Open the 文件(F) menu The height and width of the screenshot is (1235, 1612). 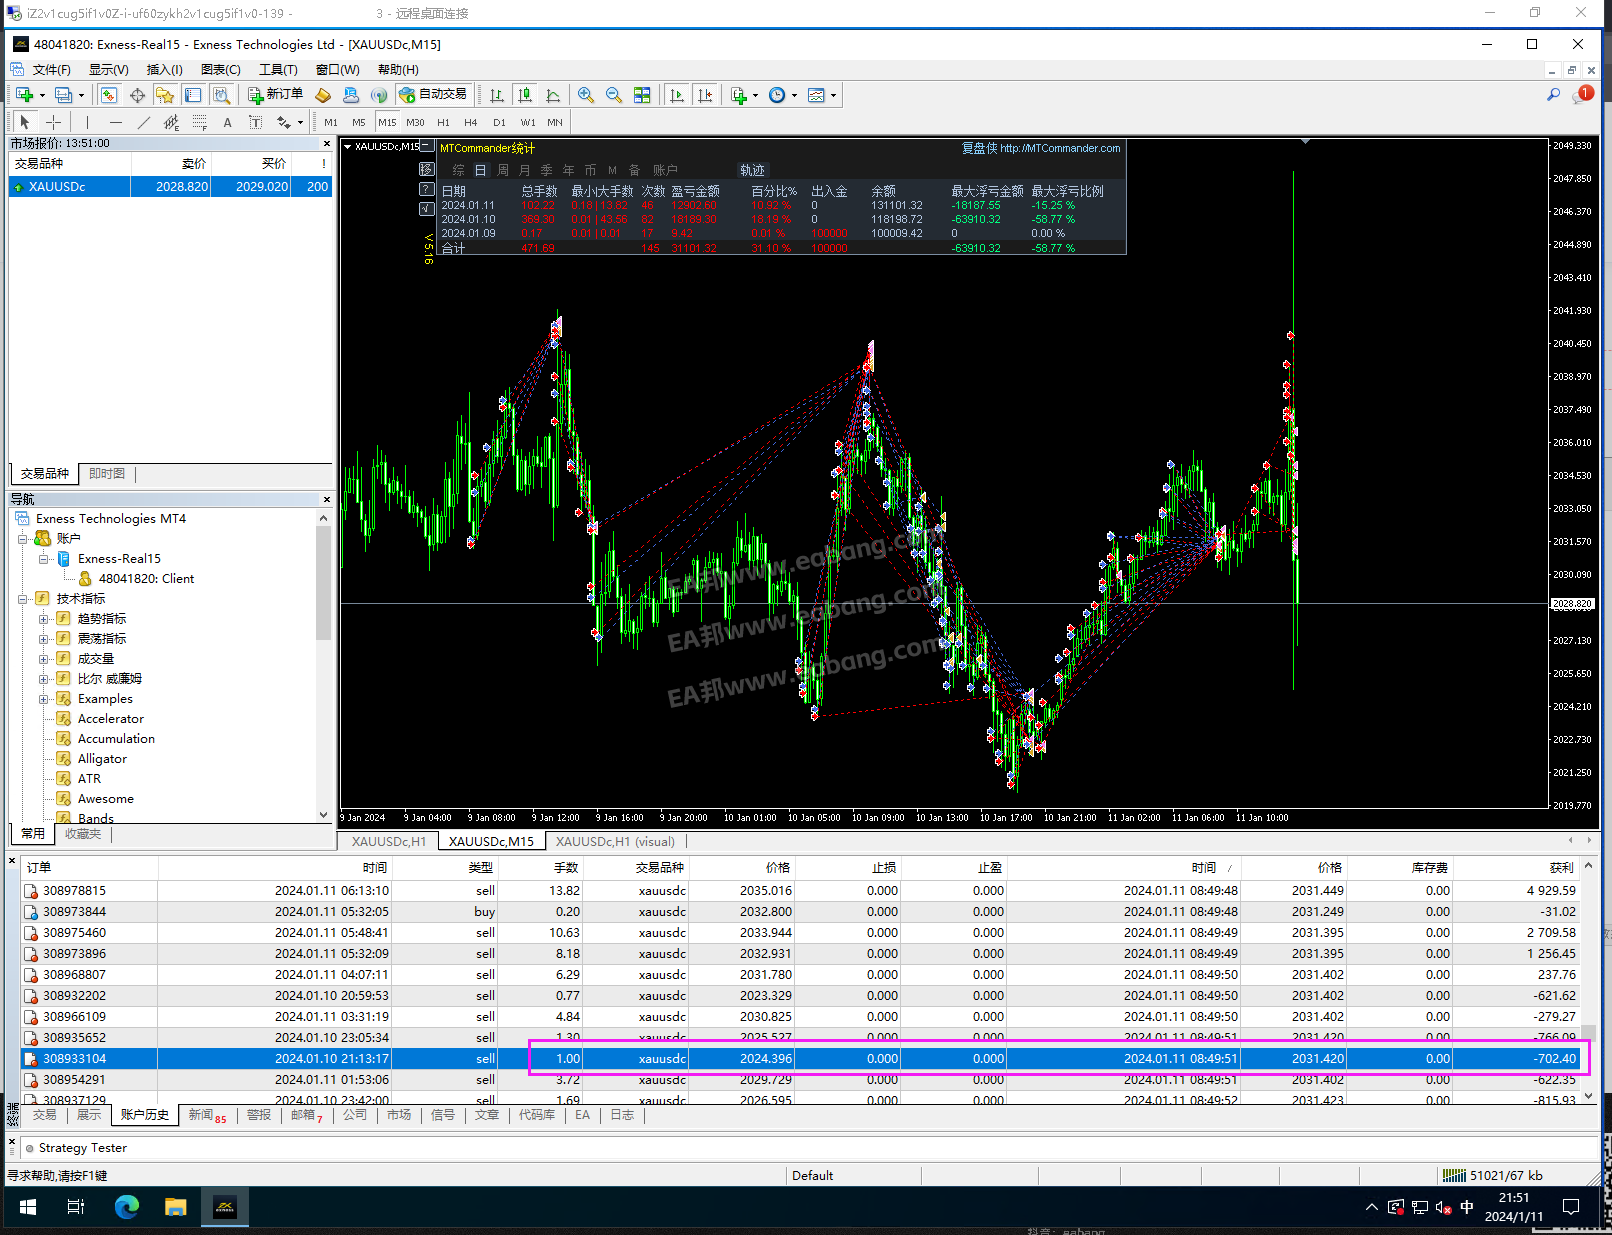[x=51, y=69]
